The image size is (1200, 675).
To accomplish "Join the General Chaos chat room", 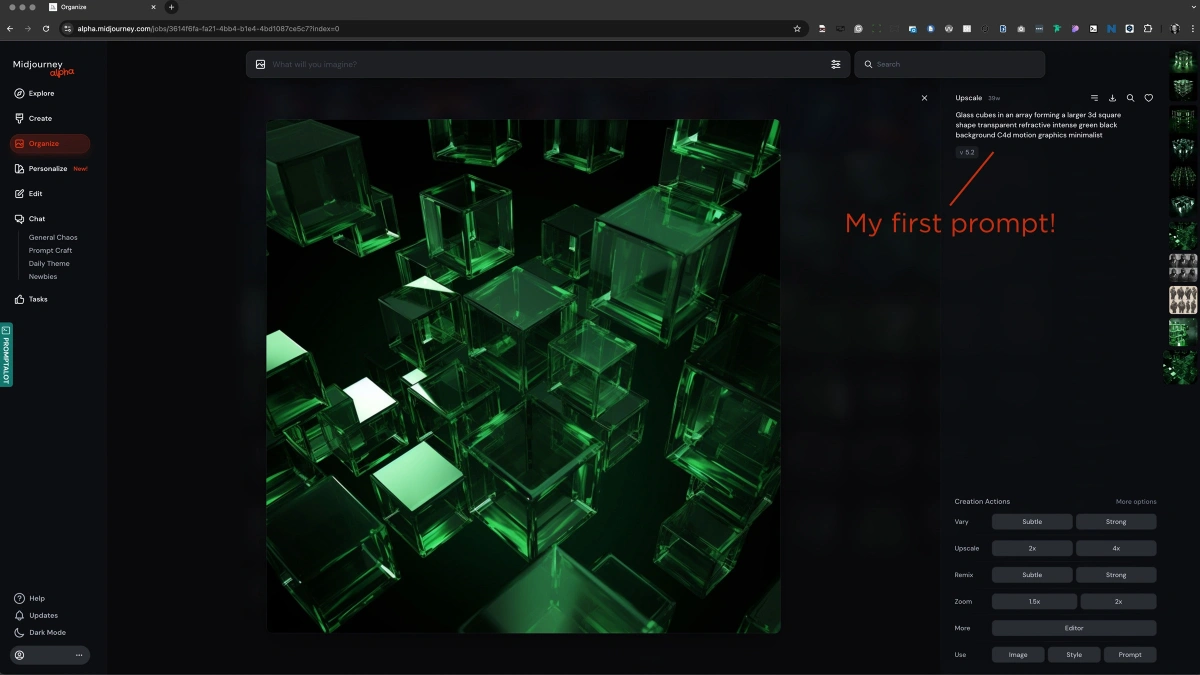I will tap(53, 238).
